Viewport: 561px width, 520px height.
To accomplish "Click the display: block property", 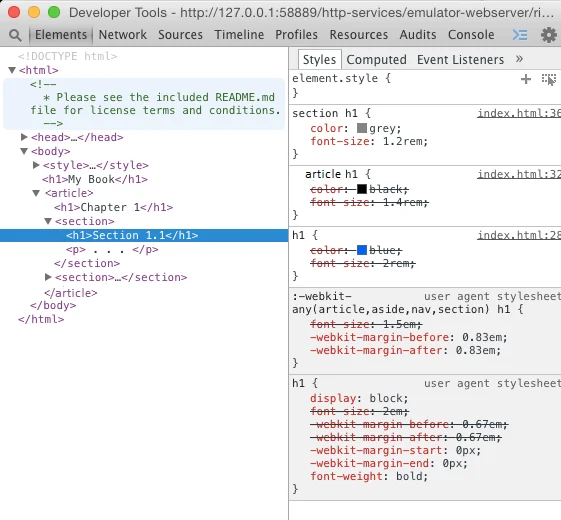I will pyautogui.click(x=359, y=398).
